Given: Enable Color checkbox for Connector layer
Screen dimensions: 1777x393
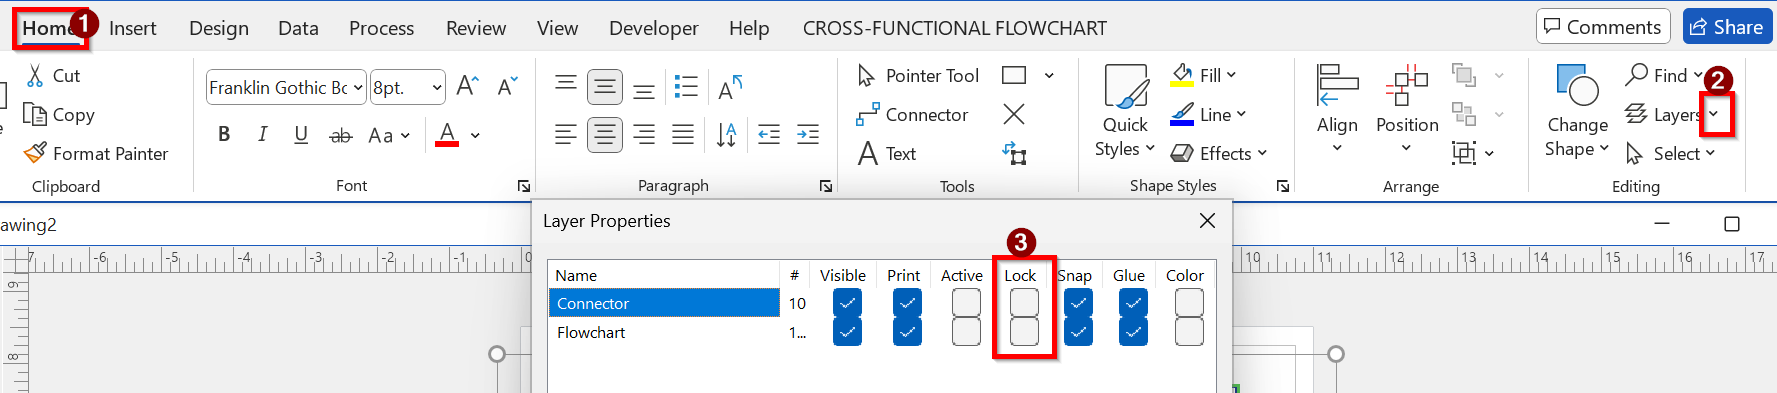Looking at the screenshot, I should (1189, 303).
